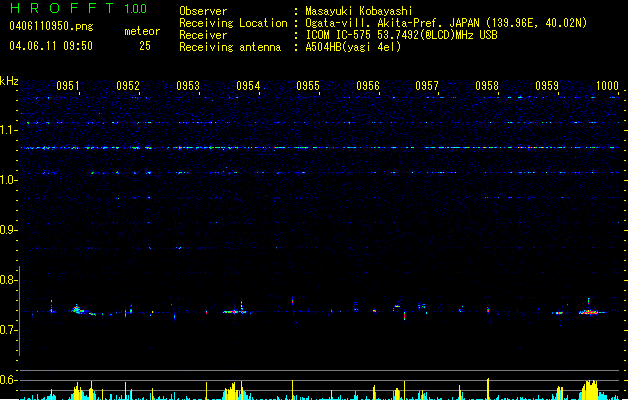Click the 0.9 kHz axis label
The image size is (629, 400).
pyautogui.click(x=8, y=230)
